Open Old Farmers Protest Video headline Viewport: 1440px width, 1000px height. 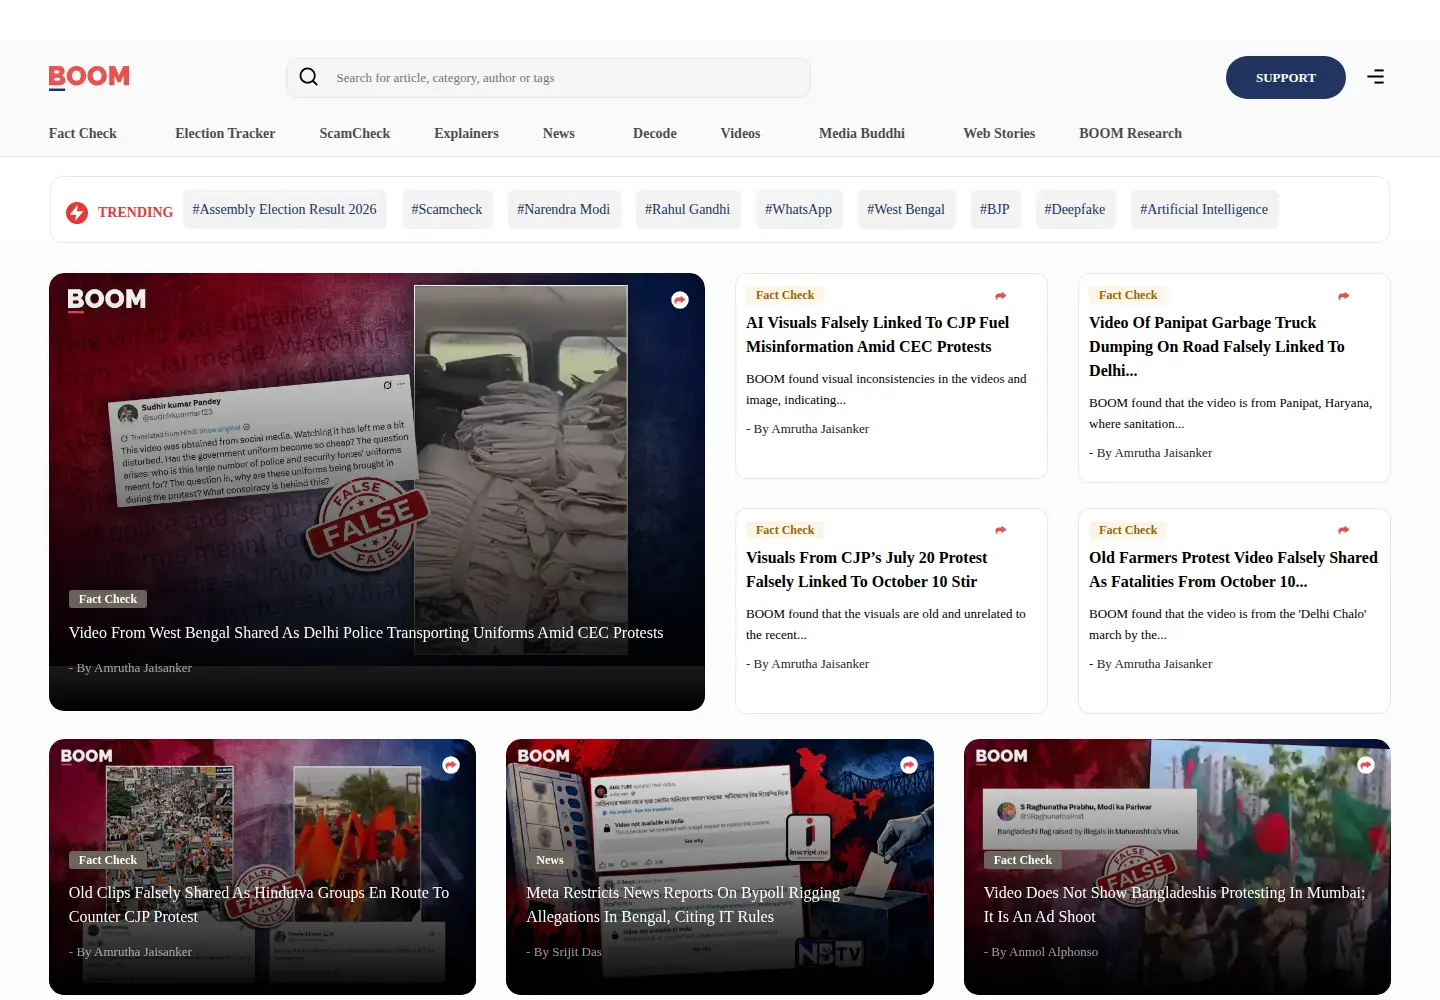(1233, 570)
